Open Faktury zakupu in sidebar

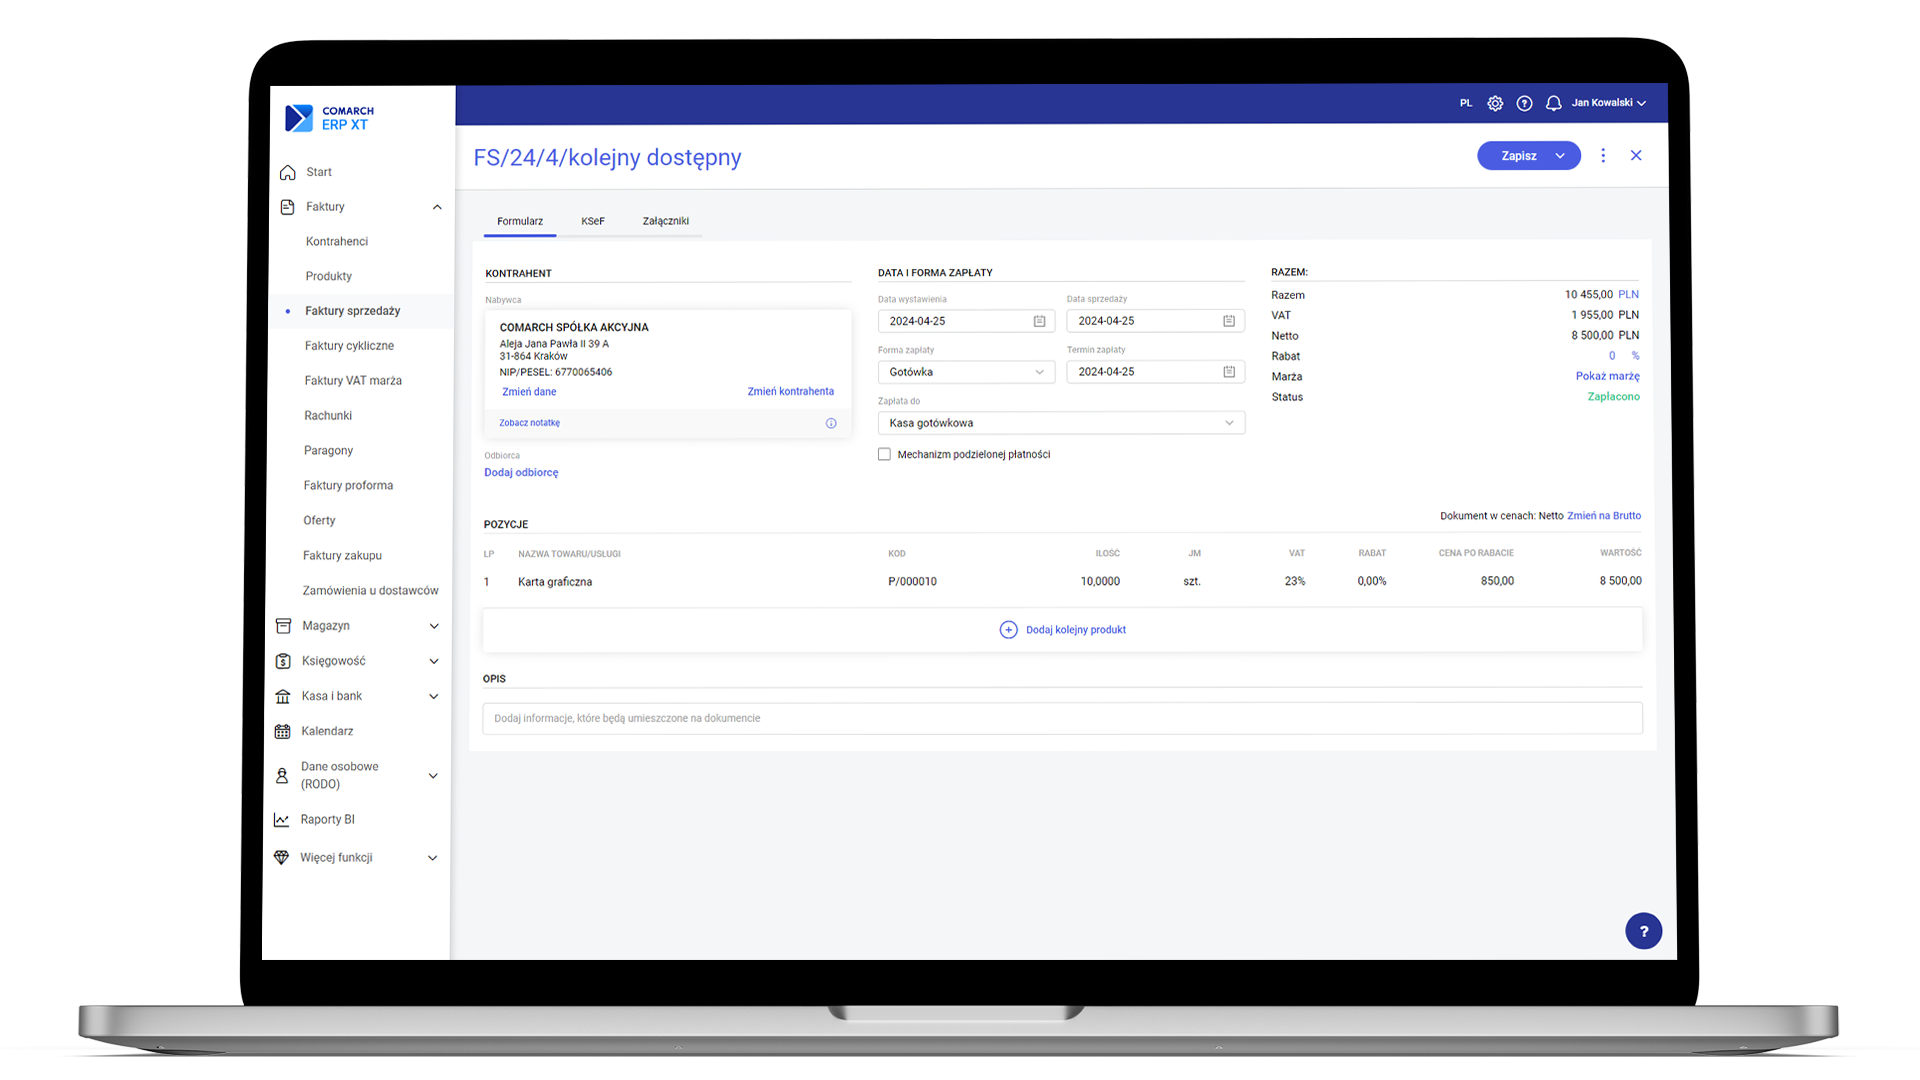(x=342, y=556)
